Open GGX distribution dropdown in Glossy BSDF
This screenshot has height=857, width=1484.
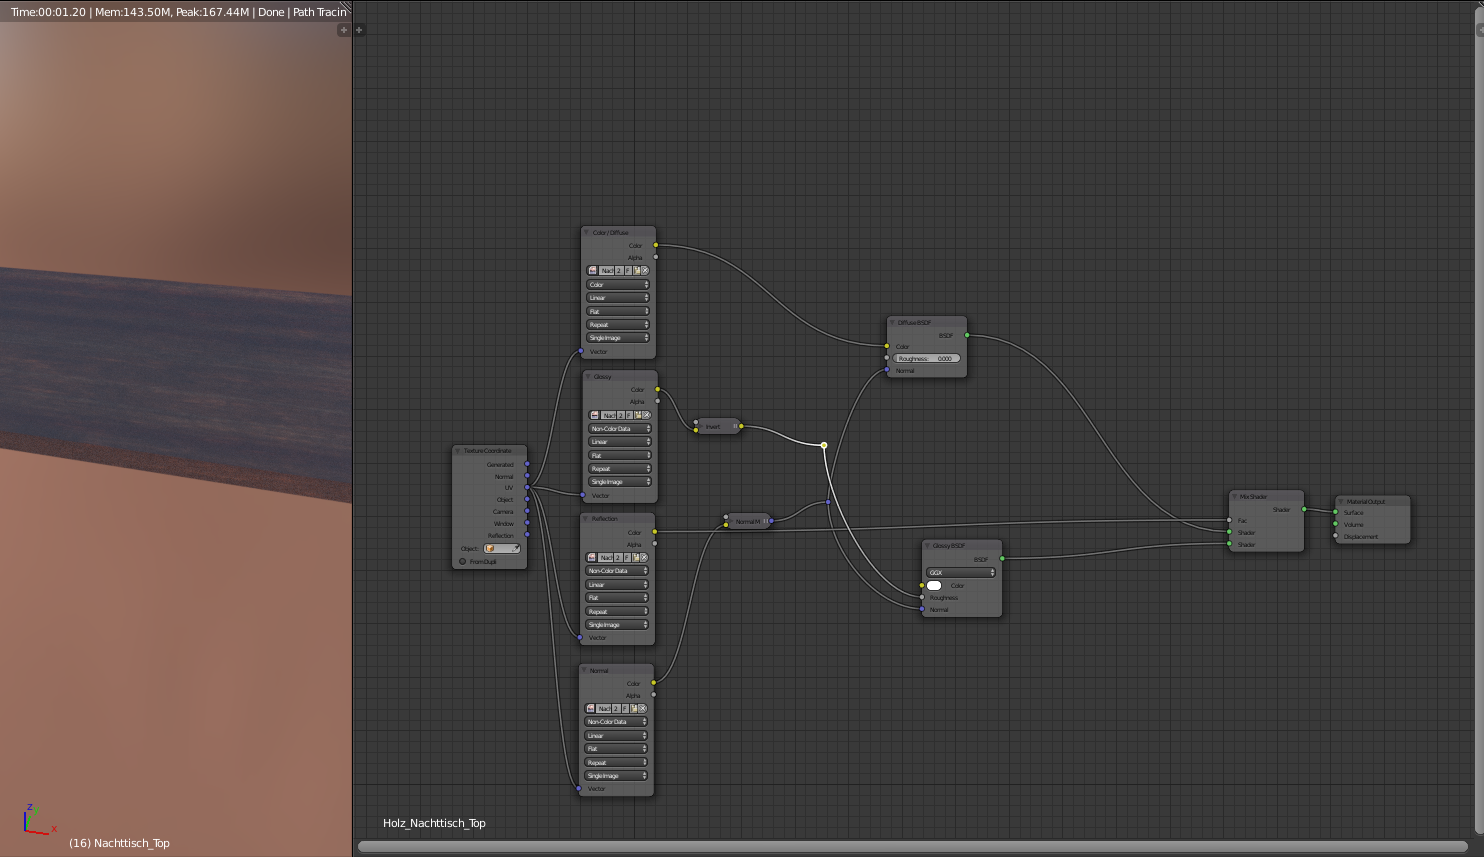(x=962, y=573)
